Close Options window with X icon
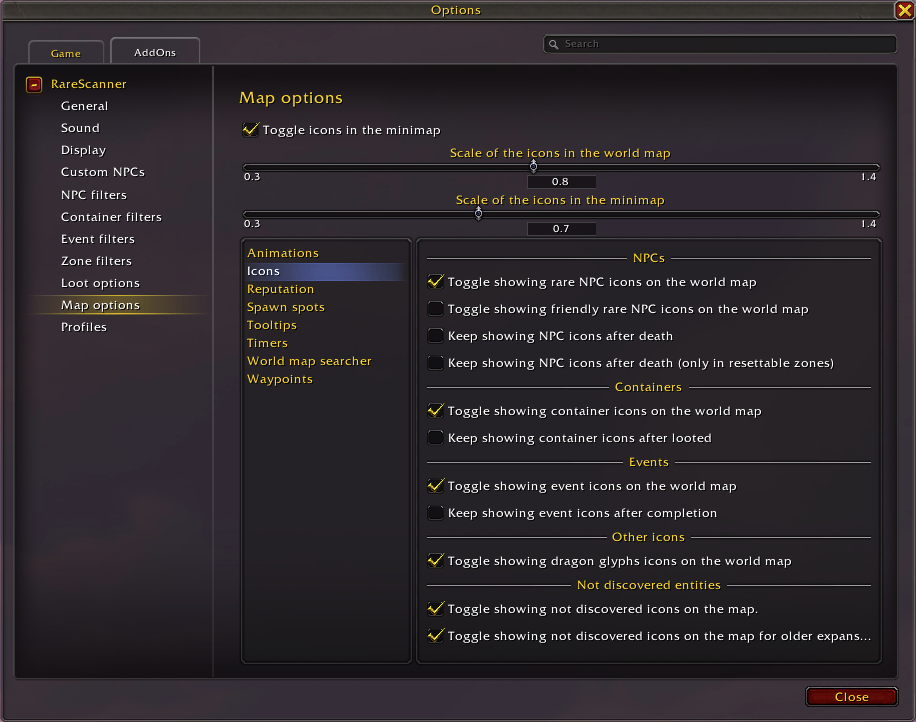Screen dimensions: 916x722 click(x=903, y=10)
